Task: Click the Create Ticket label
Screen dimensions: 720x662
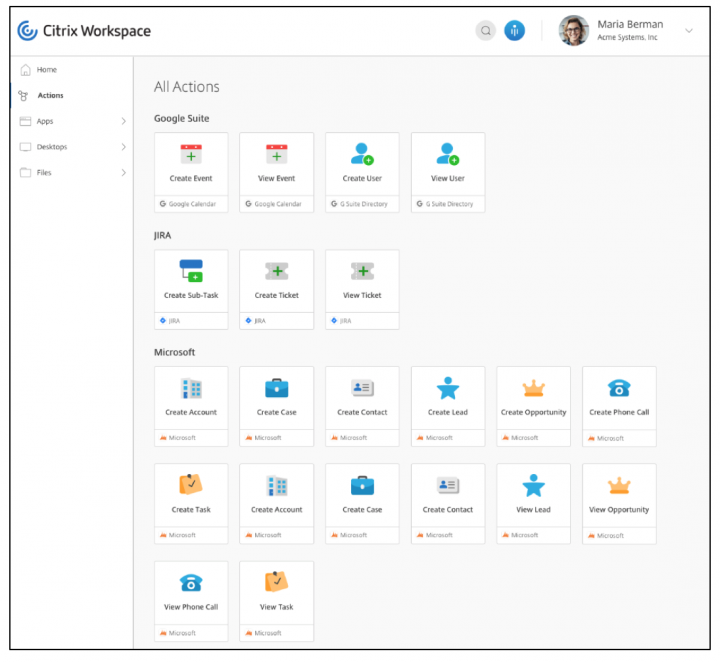Action: click(276, 295)
